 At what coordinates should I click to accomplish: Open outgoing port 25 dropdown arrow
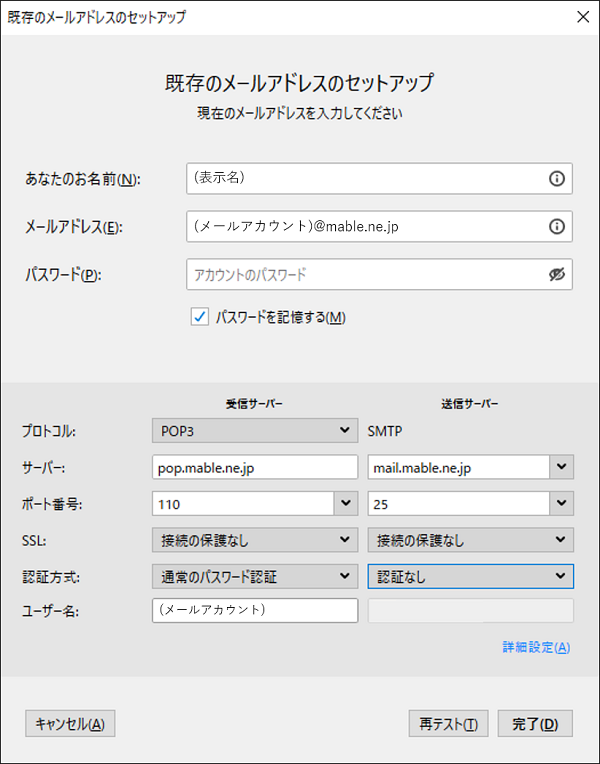click(x=561, y=503)
